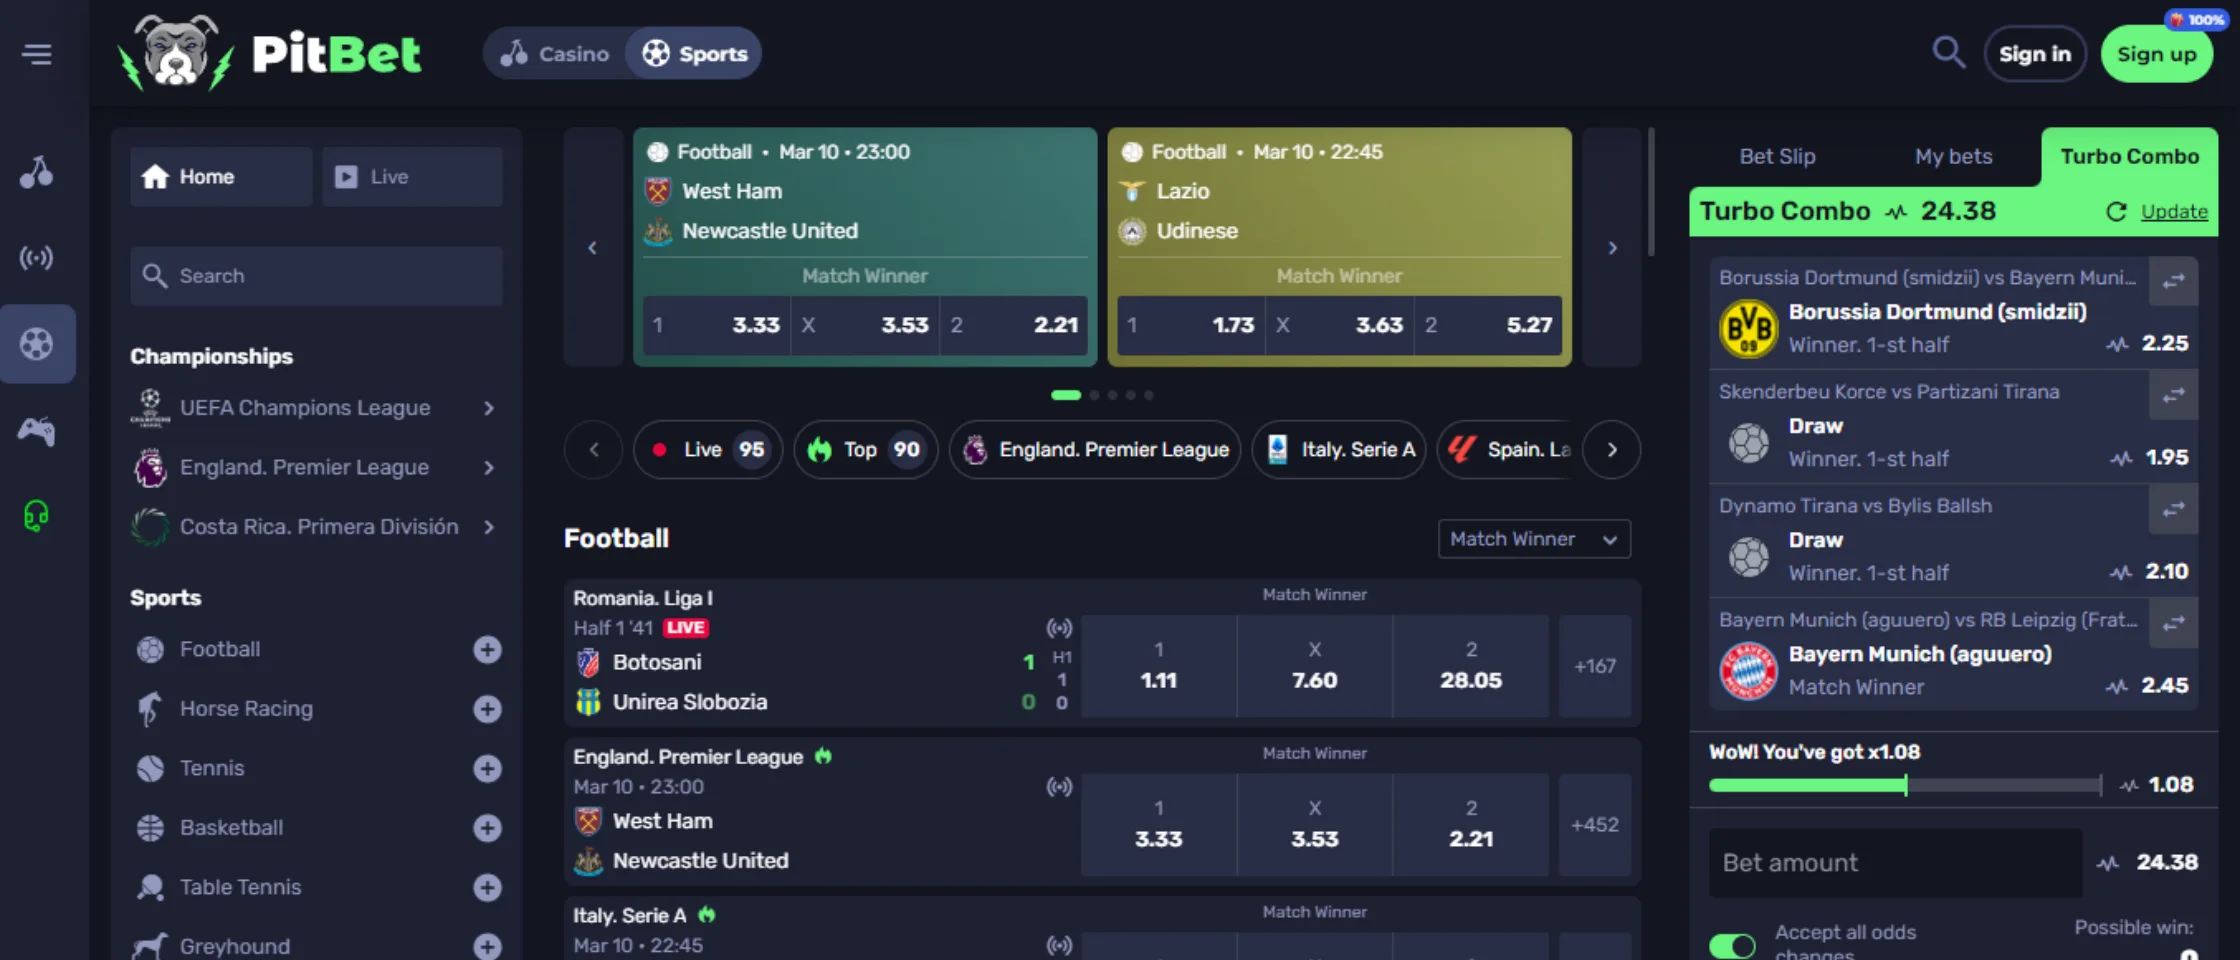Click the search magnifier icon in header
Image resolution: width=2240 pixels, height=960 pixels.
(1947, 52)
